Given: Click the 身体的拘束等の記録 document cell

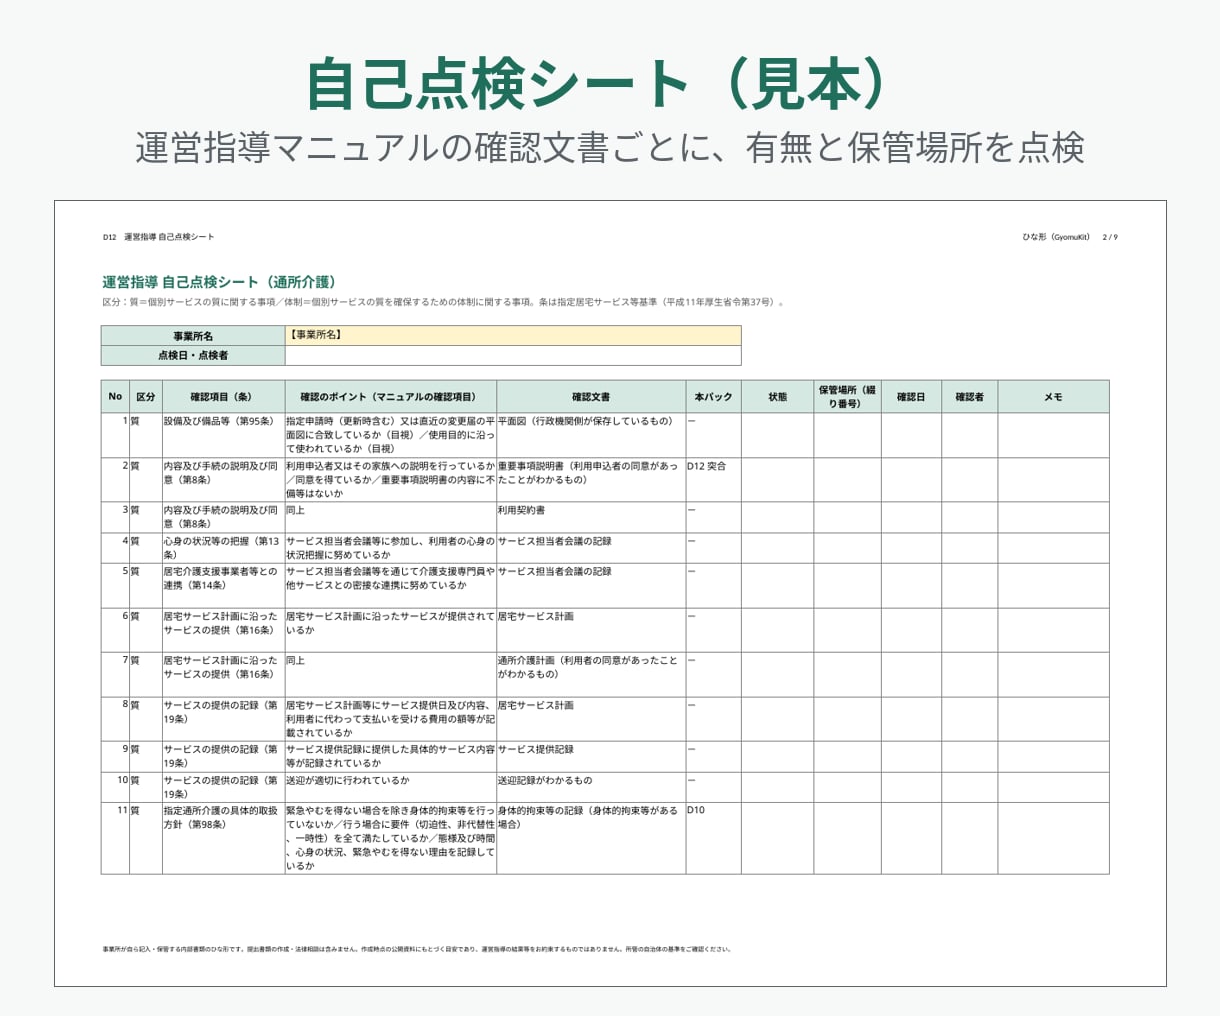Looking at the screenshot, I should pos(590,838).
